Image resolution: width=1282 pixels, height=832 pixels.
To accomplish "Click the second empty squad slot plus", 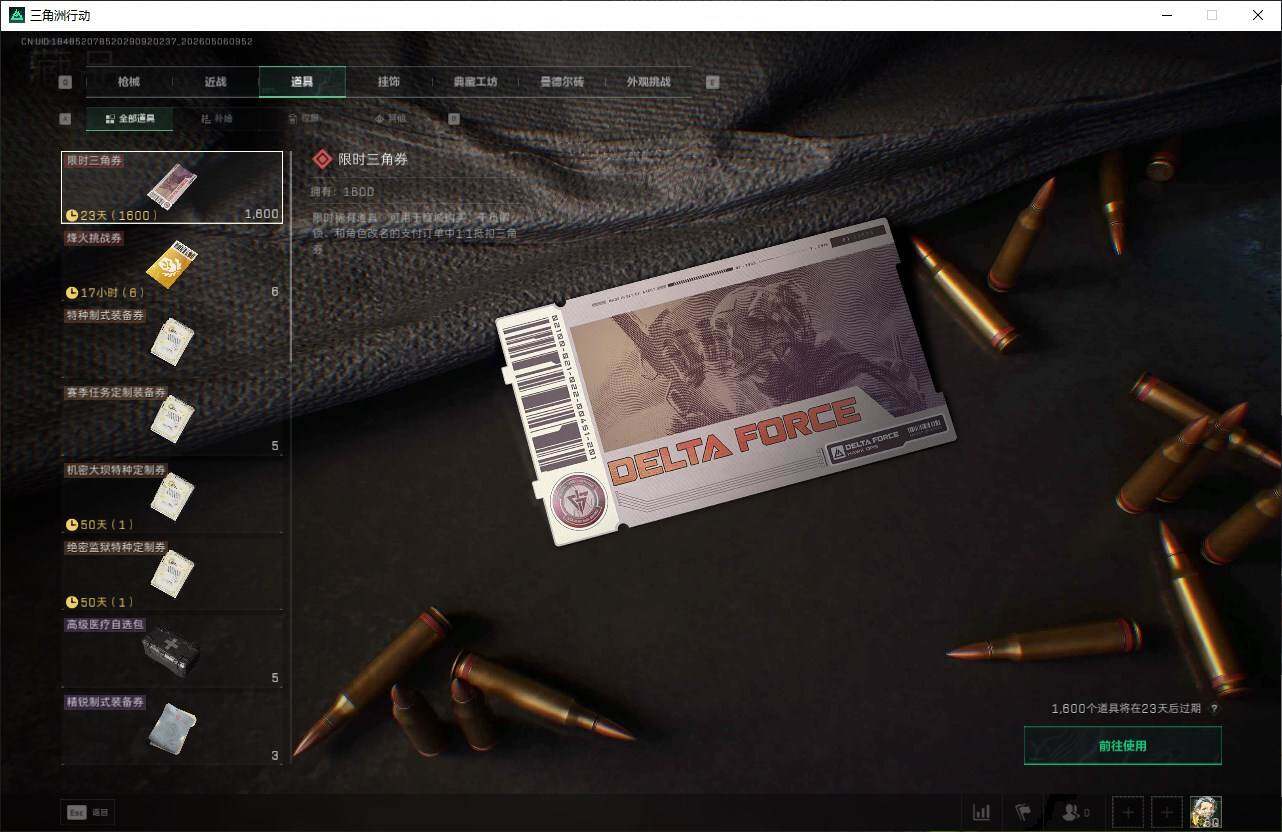I will (1166, 812).
